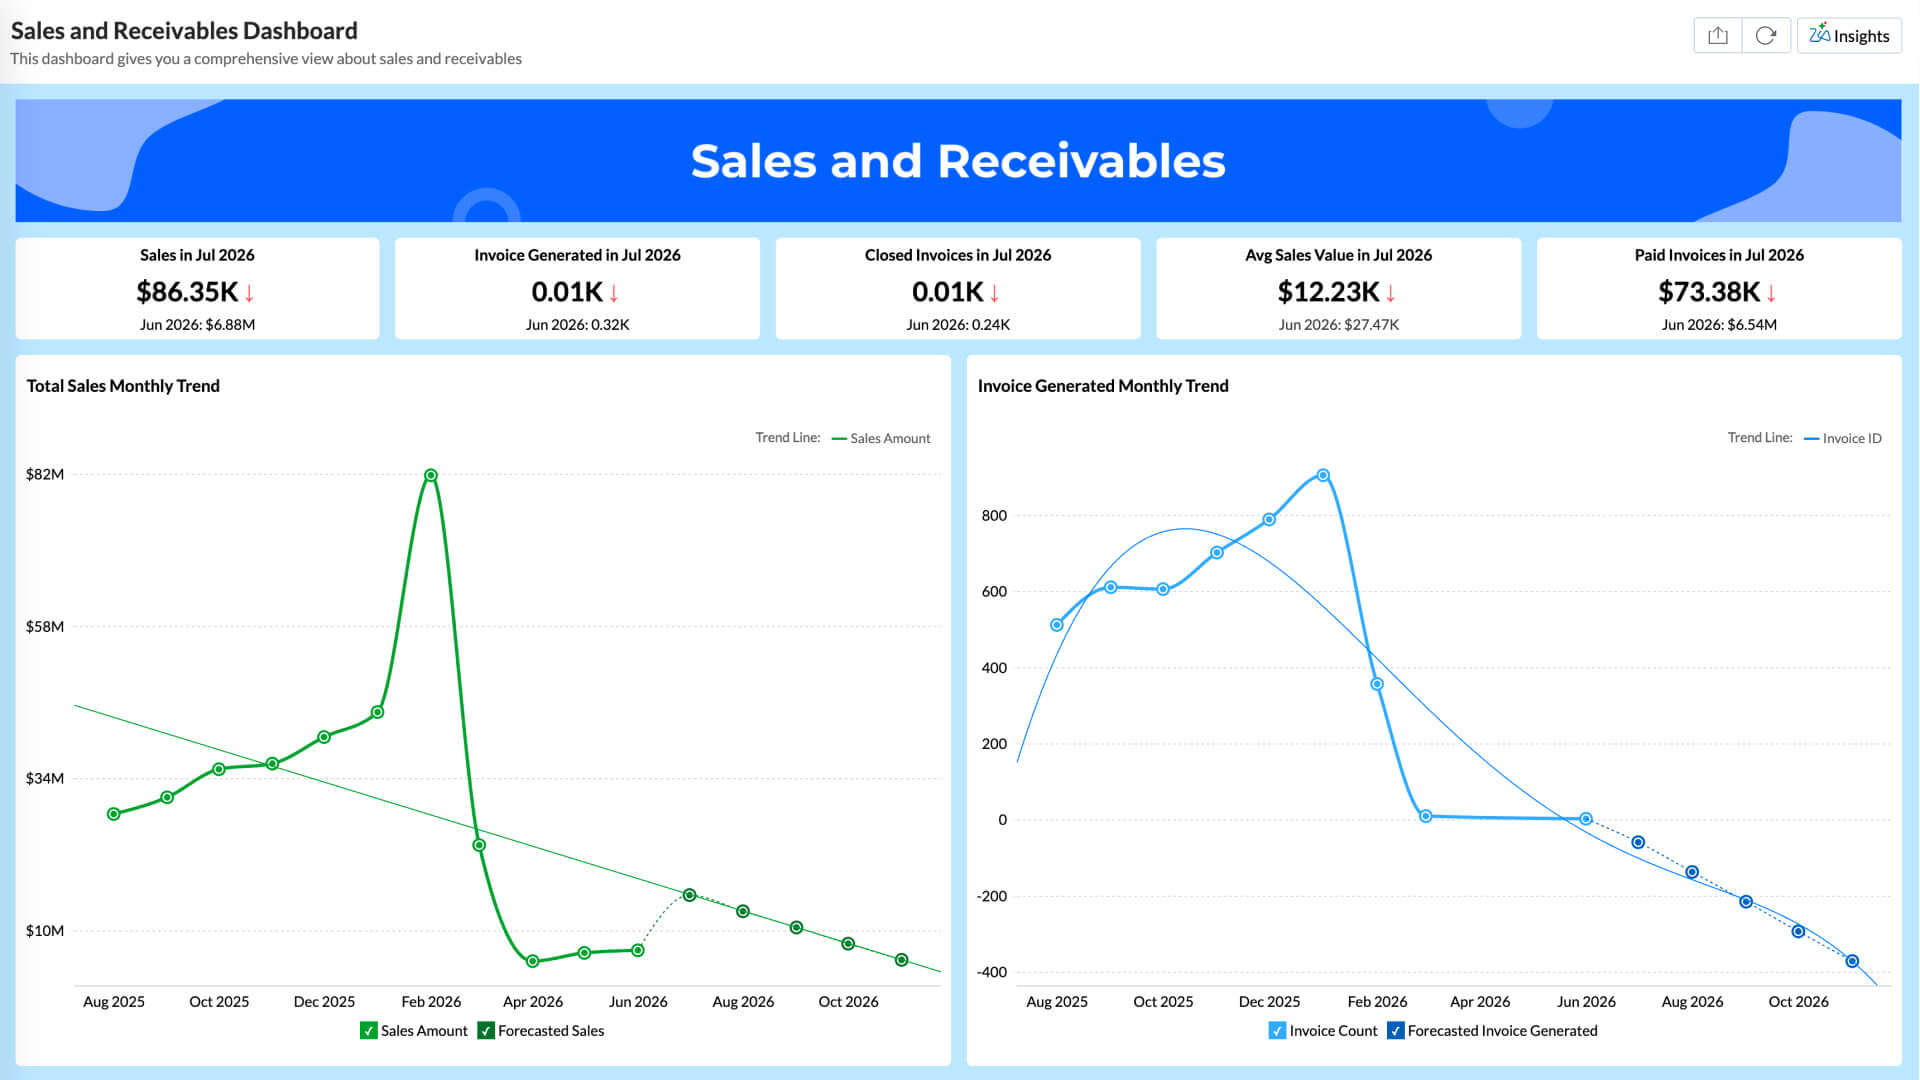Click the red down arrow in Paid Invoices card
Screen dimensions: 1920x1080
[x=1771, y=293]
